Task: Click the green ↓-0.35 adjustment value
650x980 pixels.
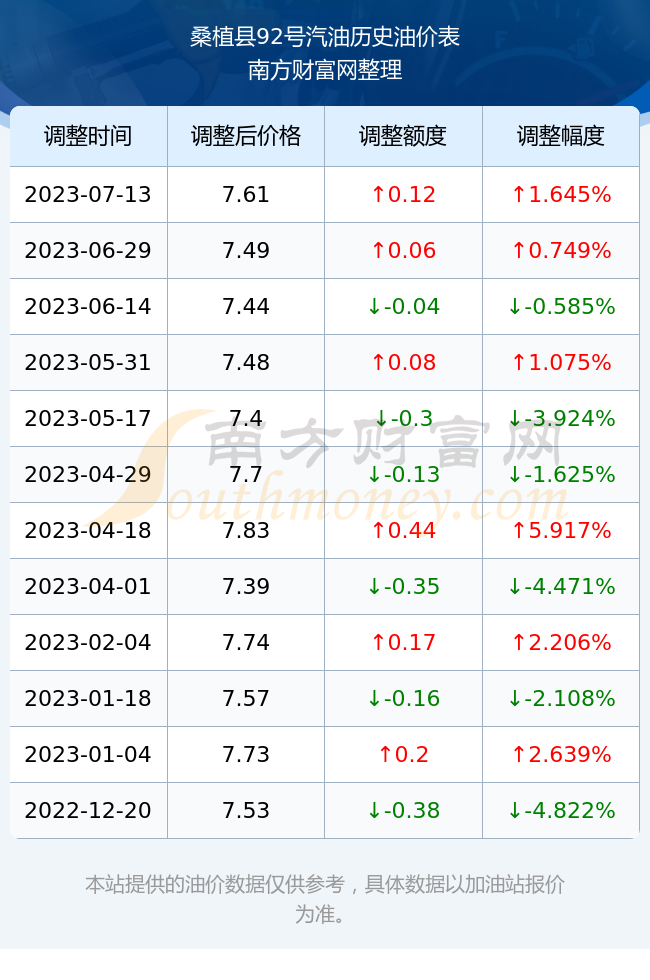Action: click(x=403, y=586)
